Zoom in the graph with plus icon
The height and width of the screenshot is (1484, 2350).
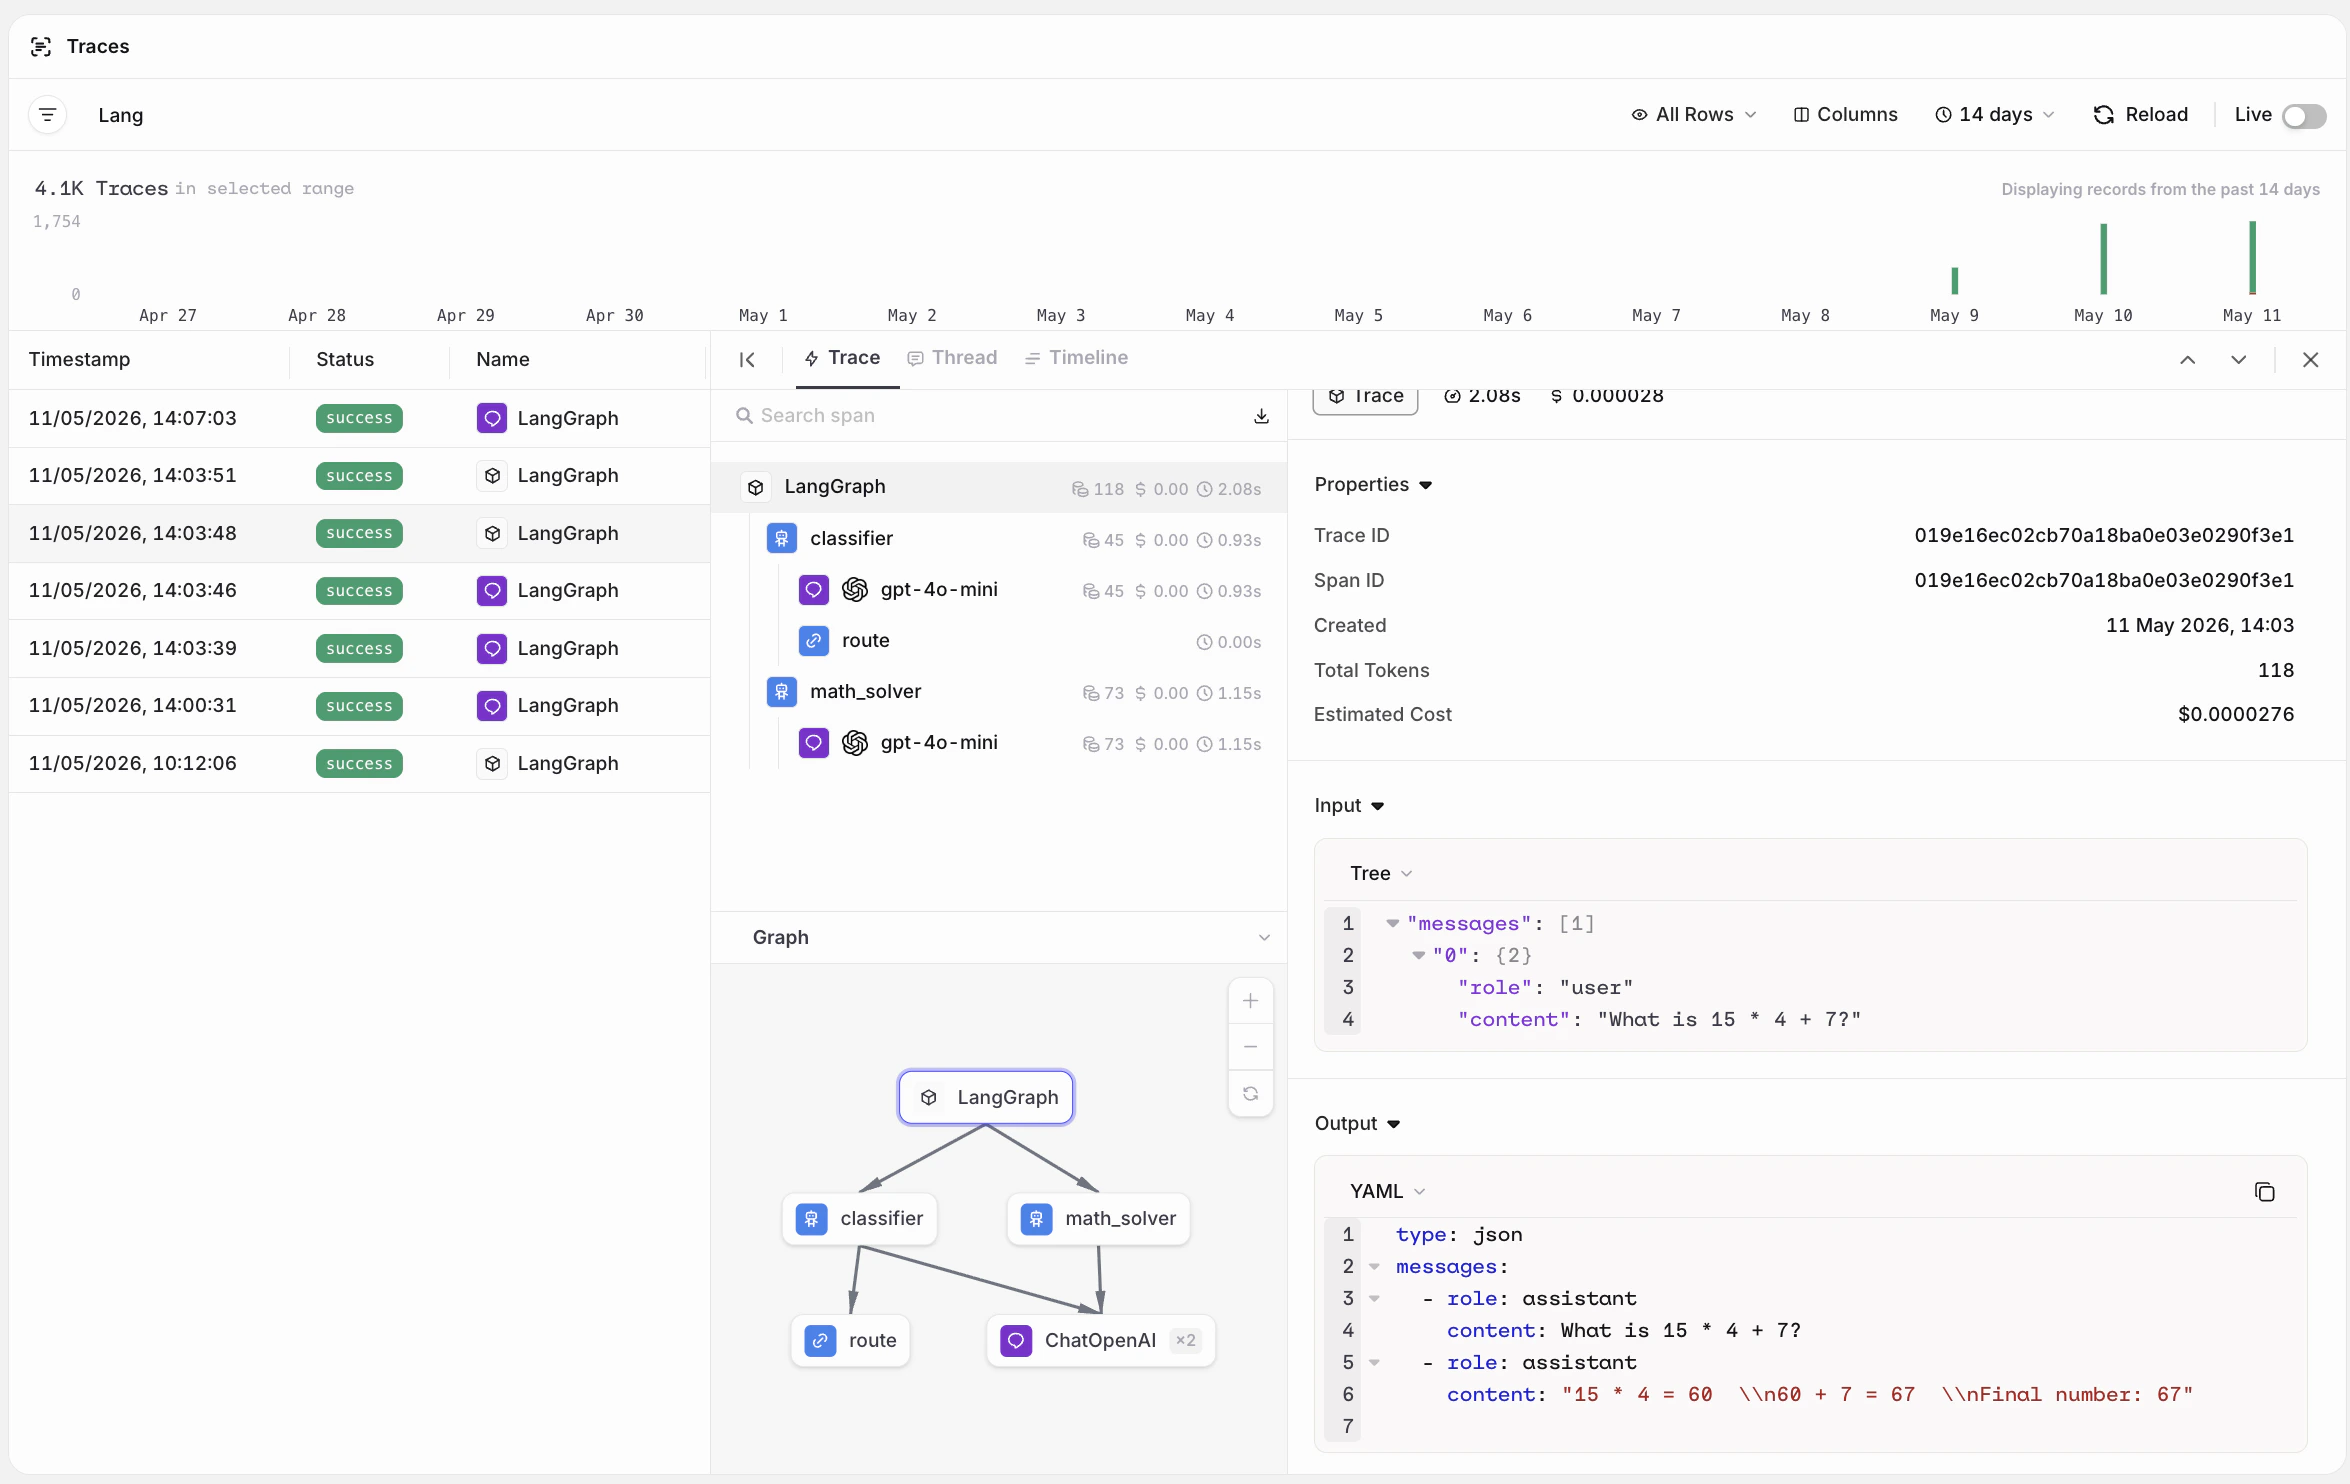1251,1001
